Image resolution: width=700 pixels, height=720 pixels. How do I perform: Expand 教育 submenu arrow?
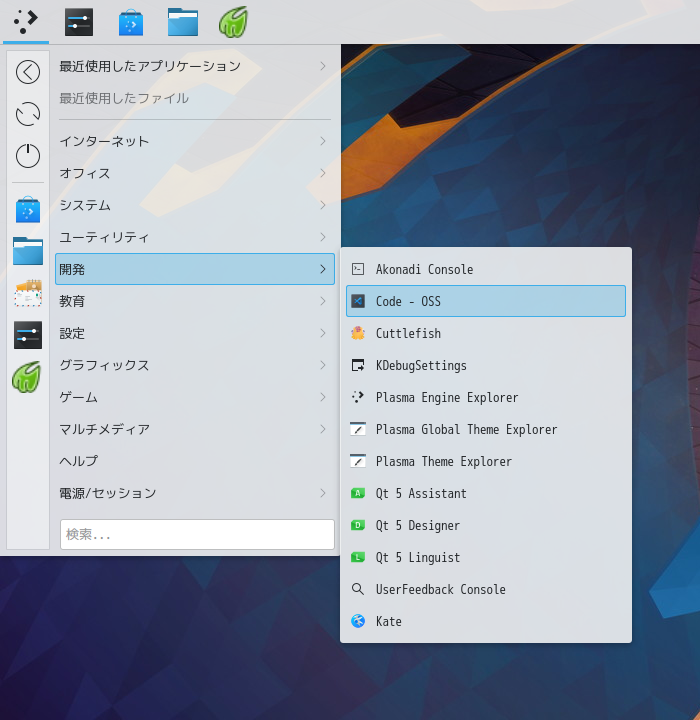323,301
